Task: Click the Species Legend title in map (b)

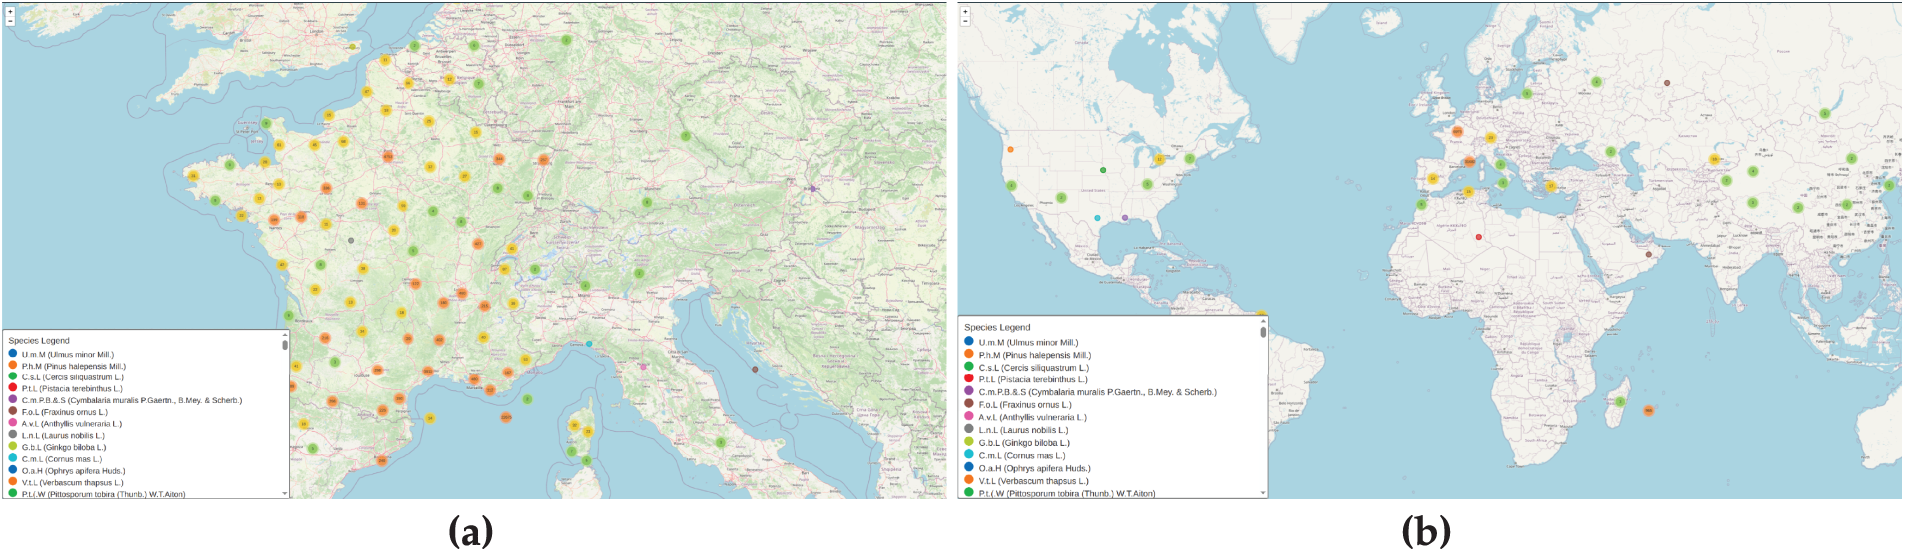Action: (x=997, y=327)
